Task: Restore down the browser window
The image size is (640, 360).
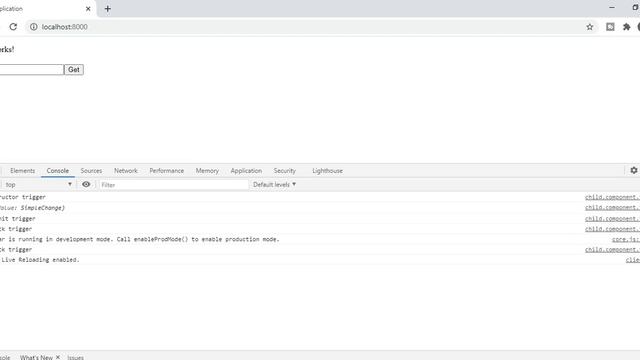Action: point(635,8)
